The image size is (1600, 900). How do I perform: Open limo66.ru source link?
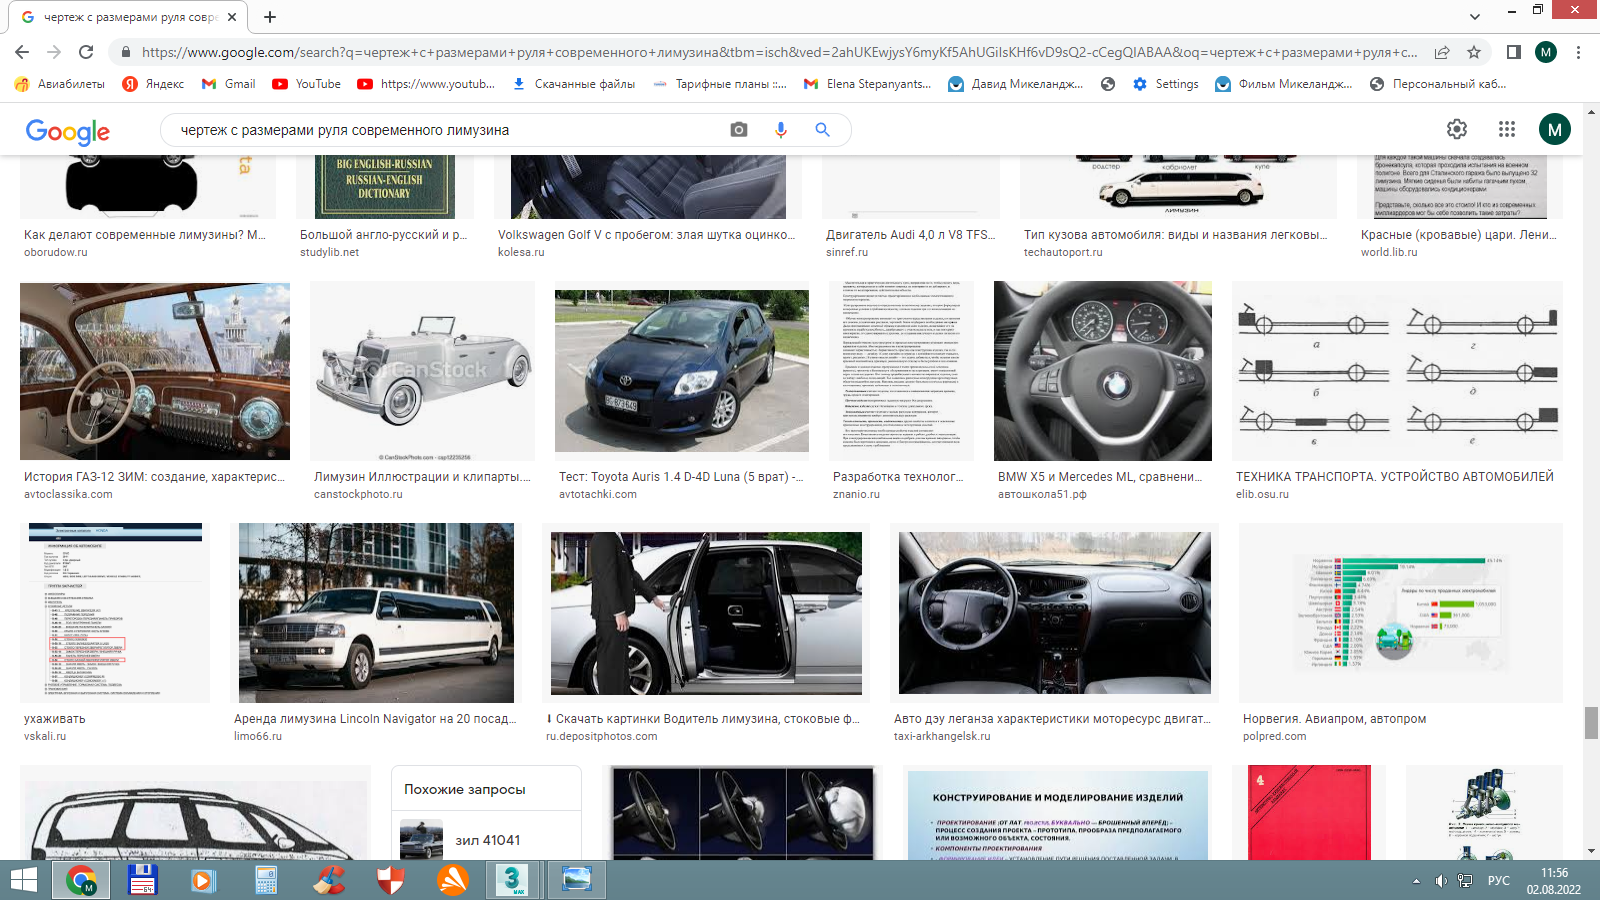(258, 736)
